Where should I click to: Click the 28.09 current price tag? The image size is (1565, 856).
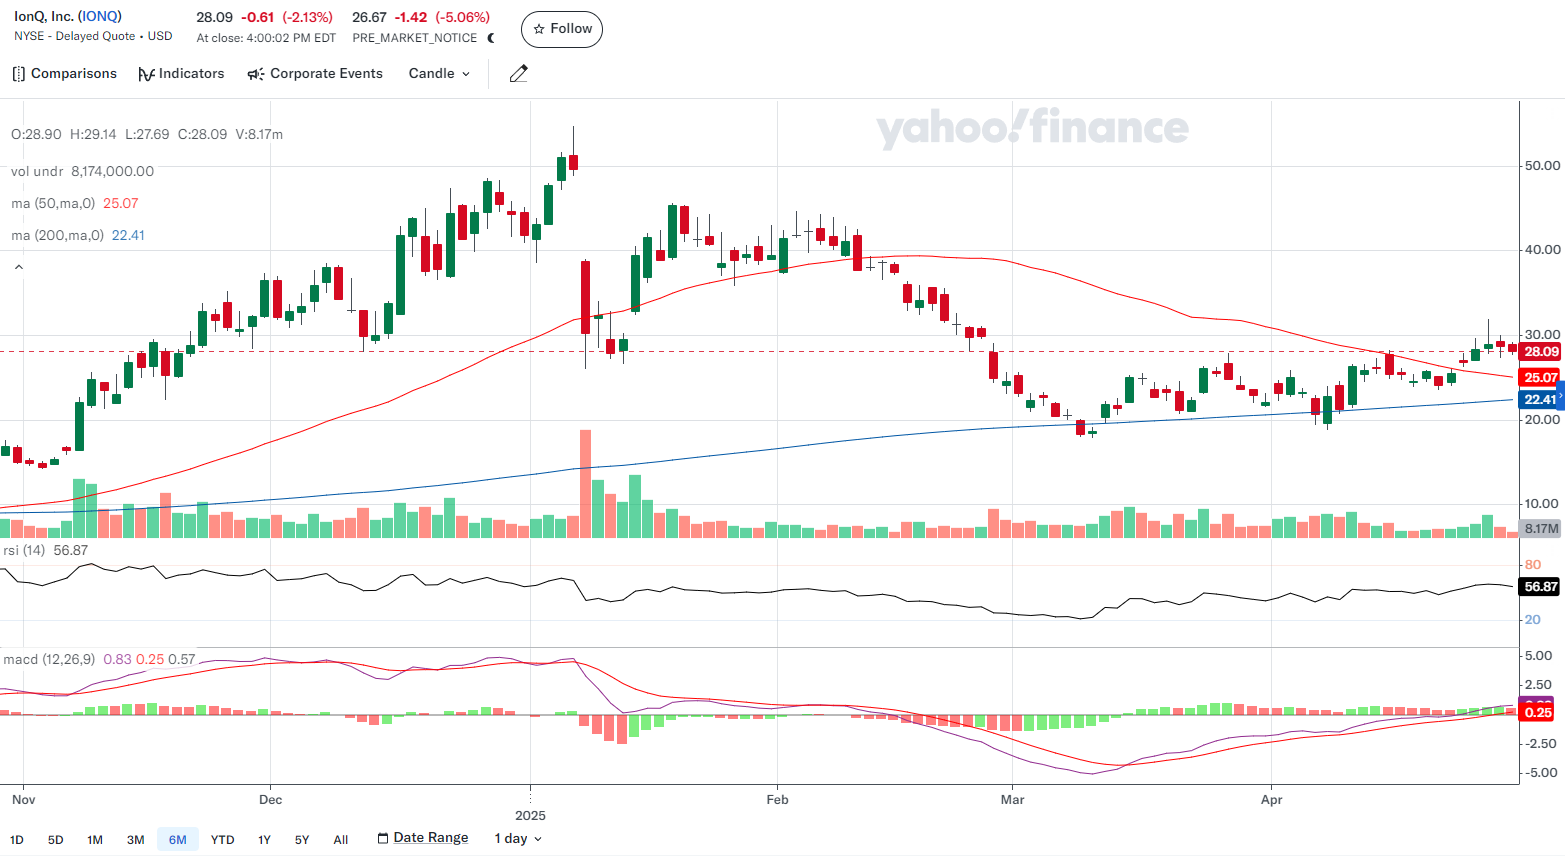coord(1540,351)
